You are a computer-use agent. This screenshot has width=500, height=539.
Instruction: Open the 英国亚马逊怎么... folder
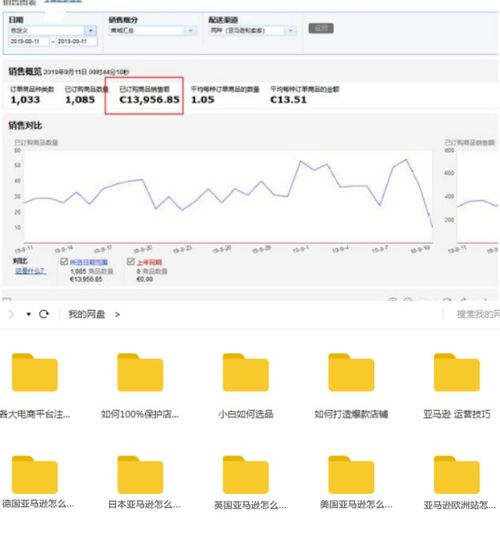click(246, 475)
